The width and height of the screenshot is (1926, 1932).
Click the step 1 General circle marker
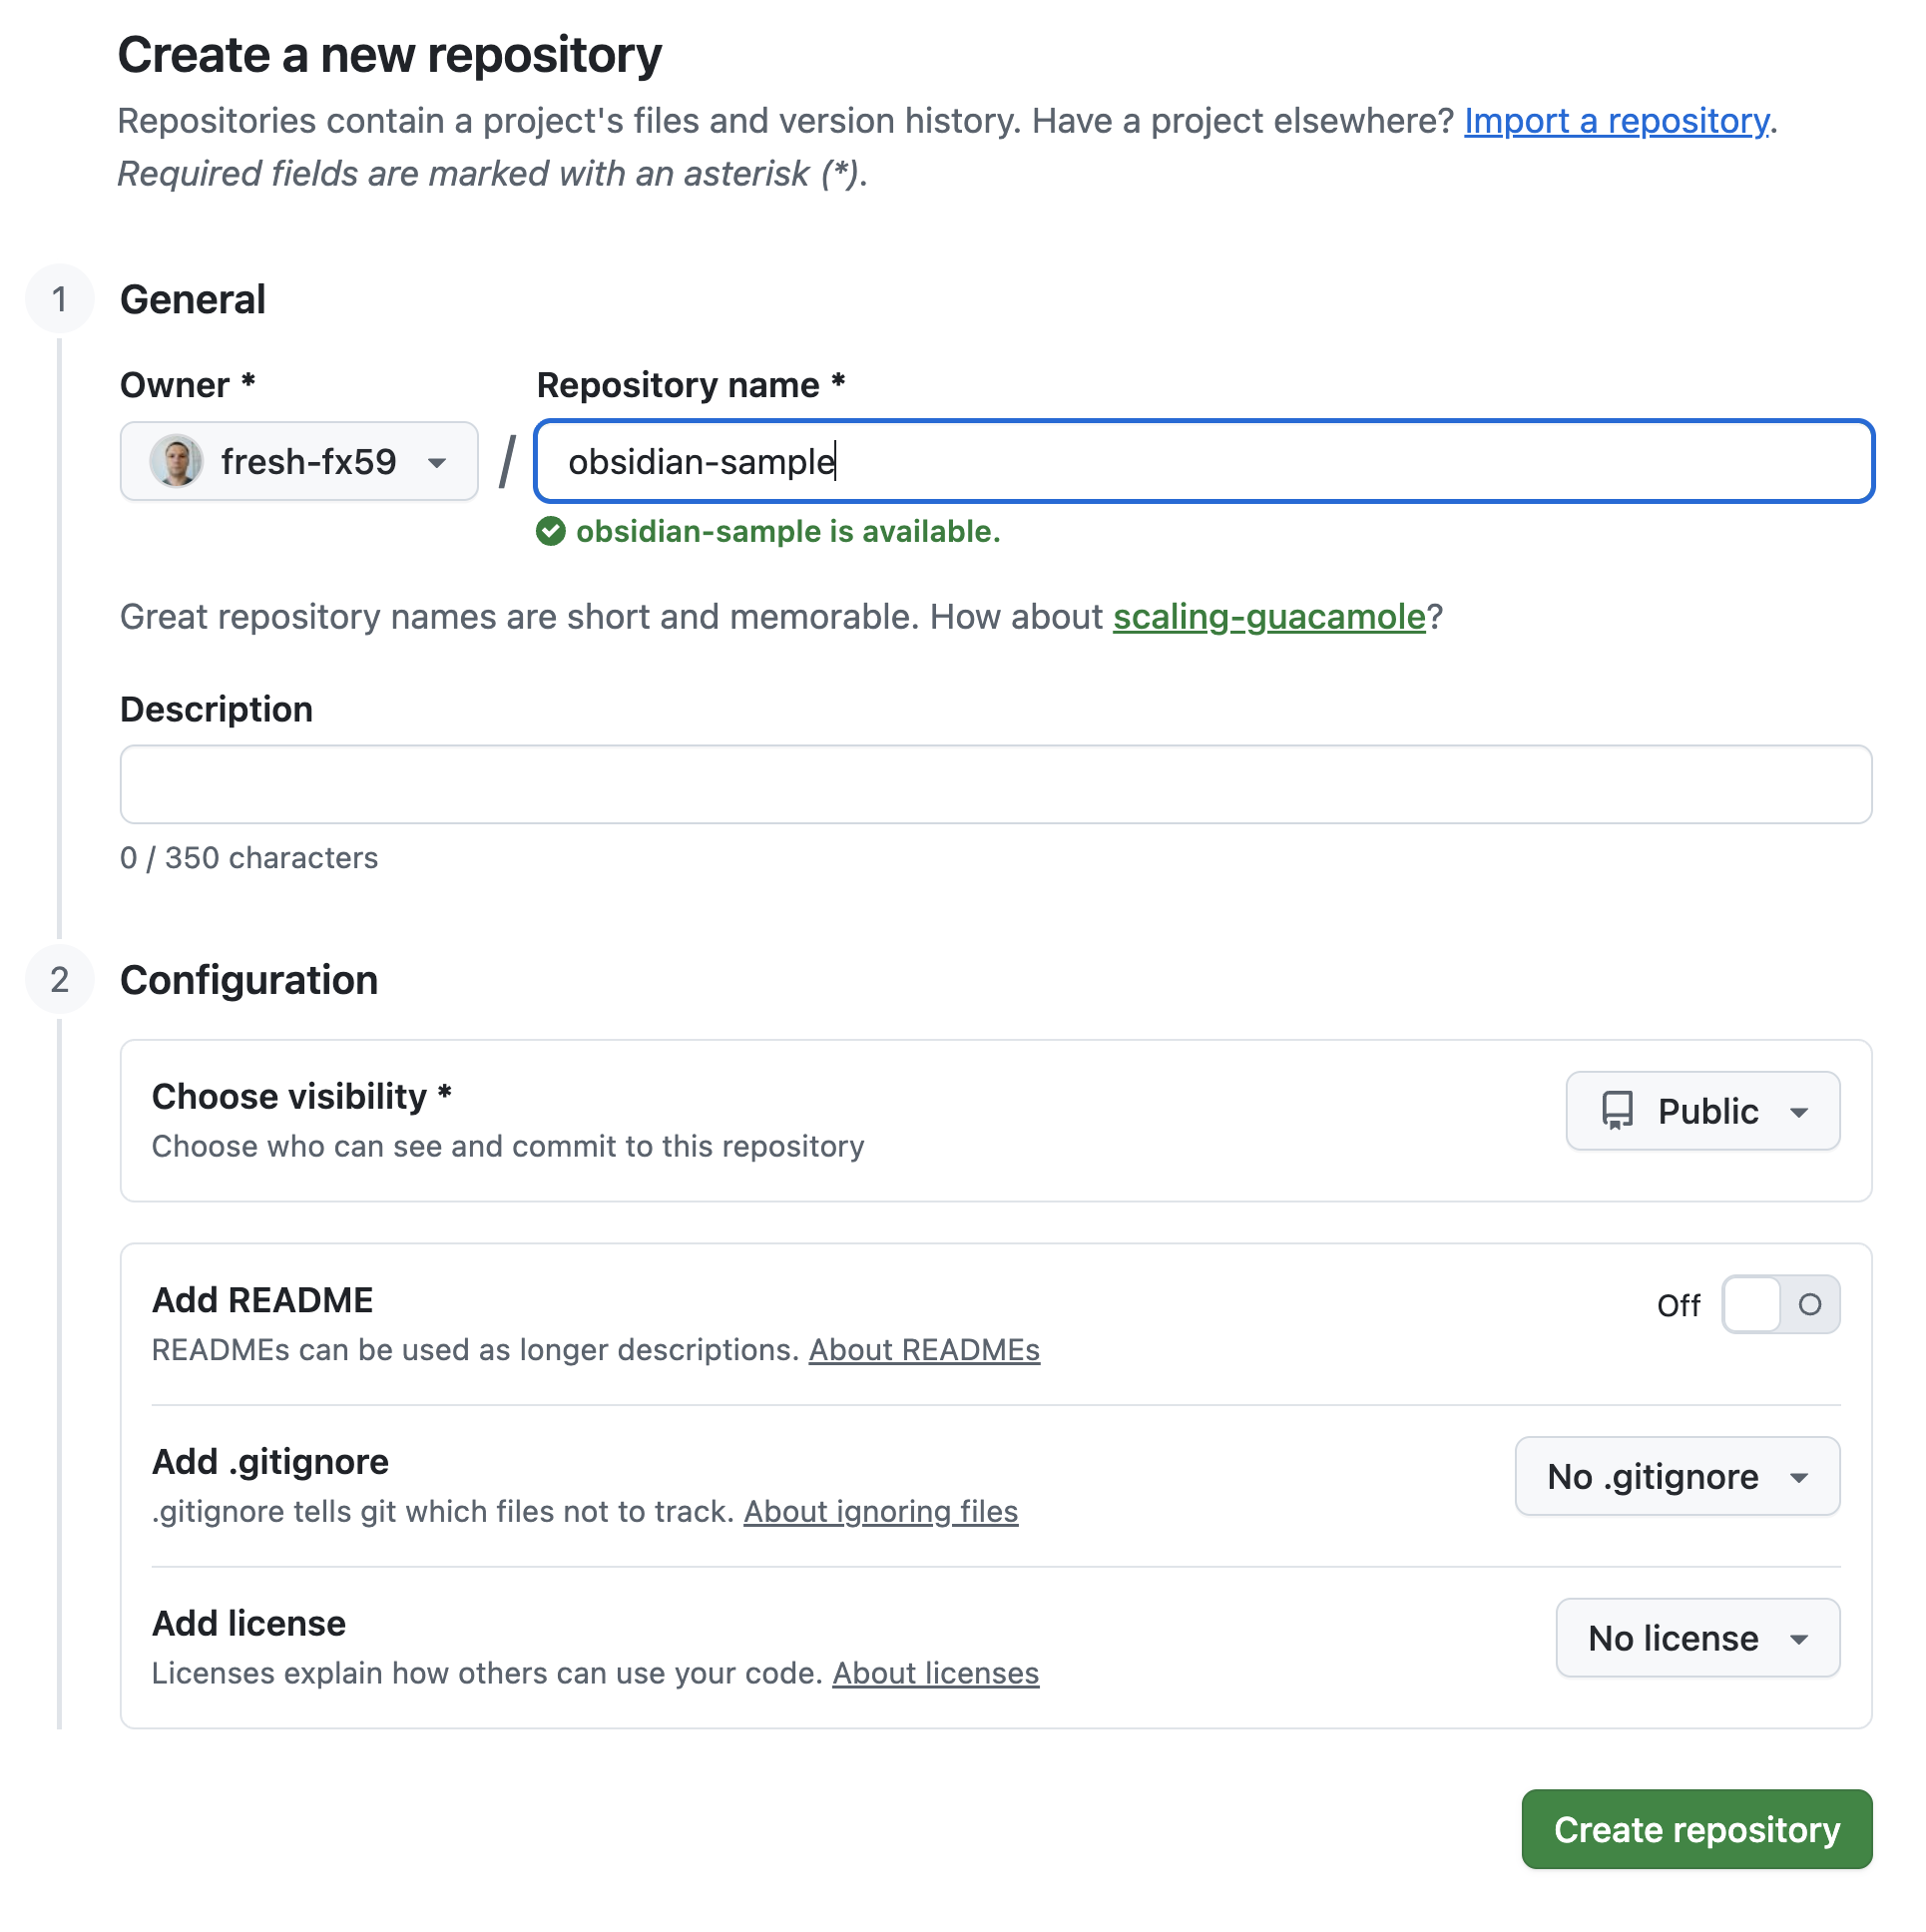click(60, 299)
